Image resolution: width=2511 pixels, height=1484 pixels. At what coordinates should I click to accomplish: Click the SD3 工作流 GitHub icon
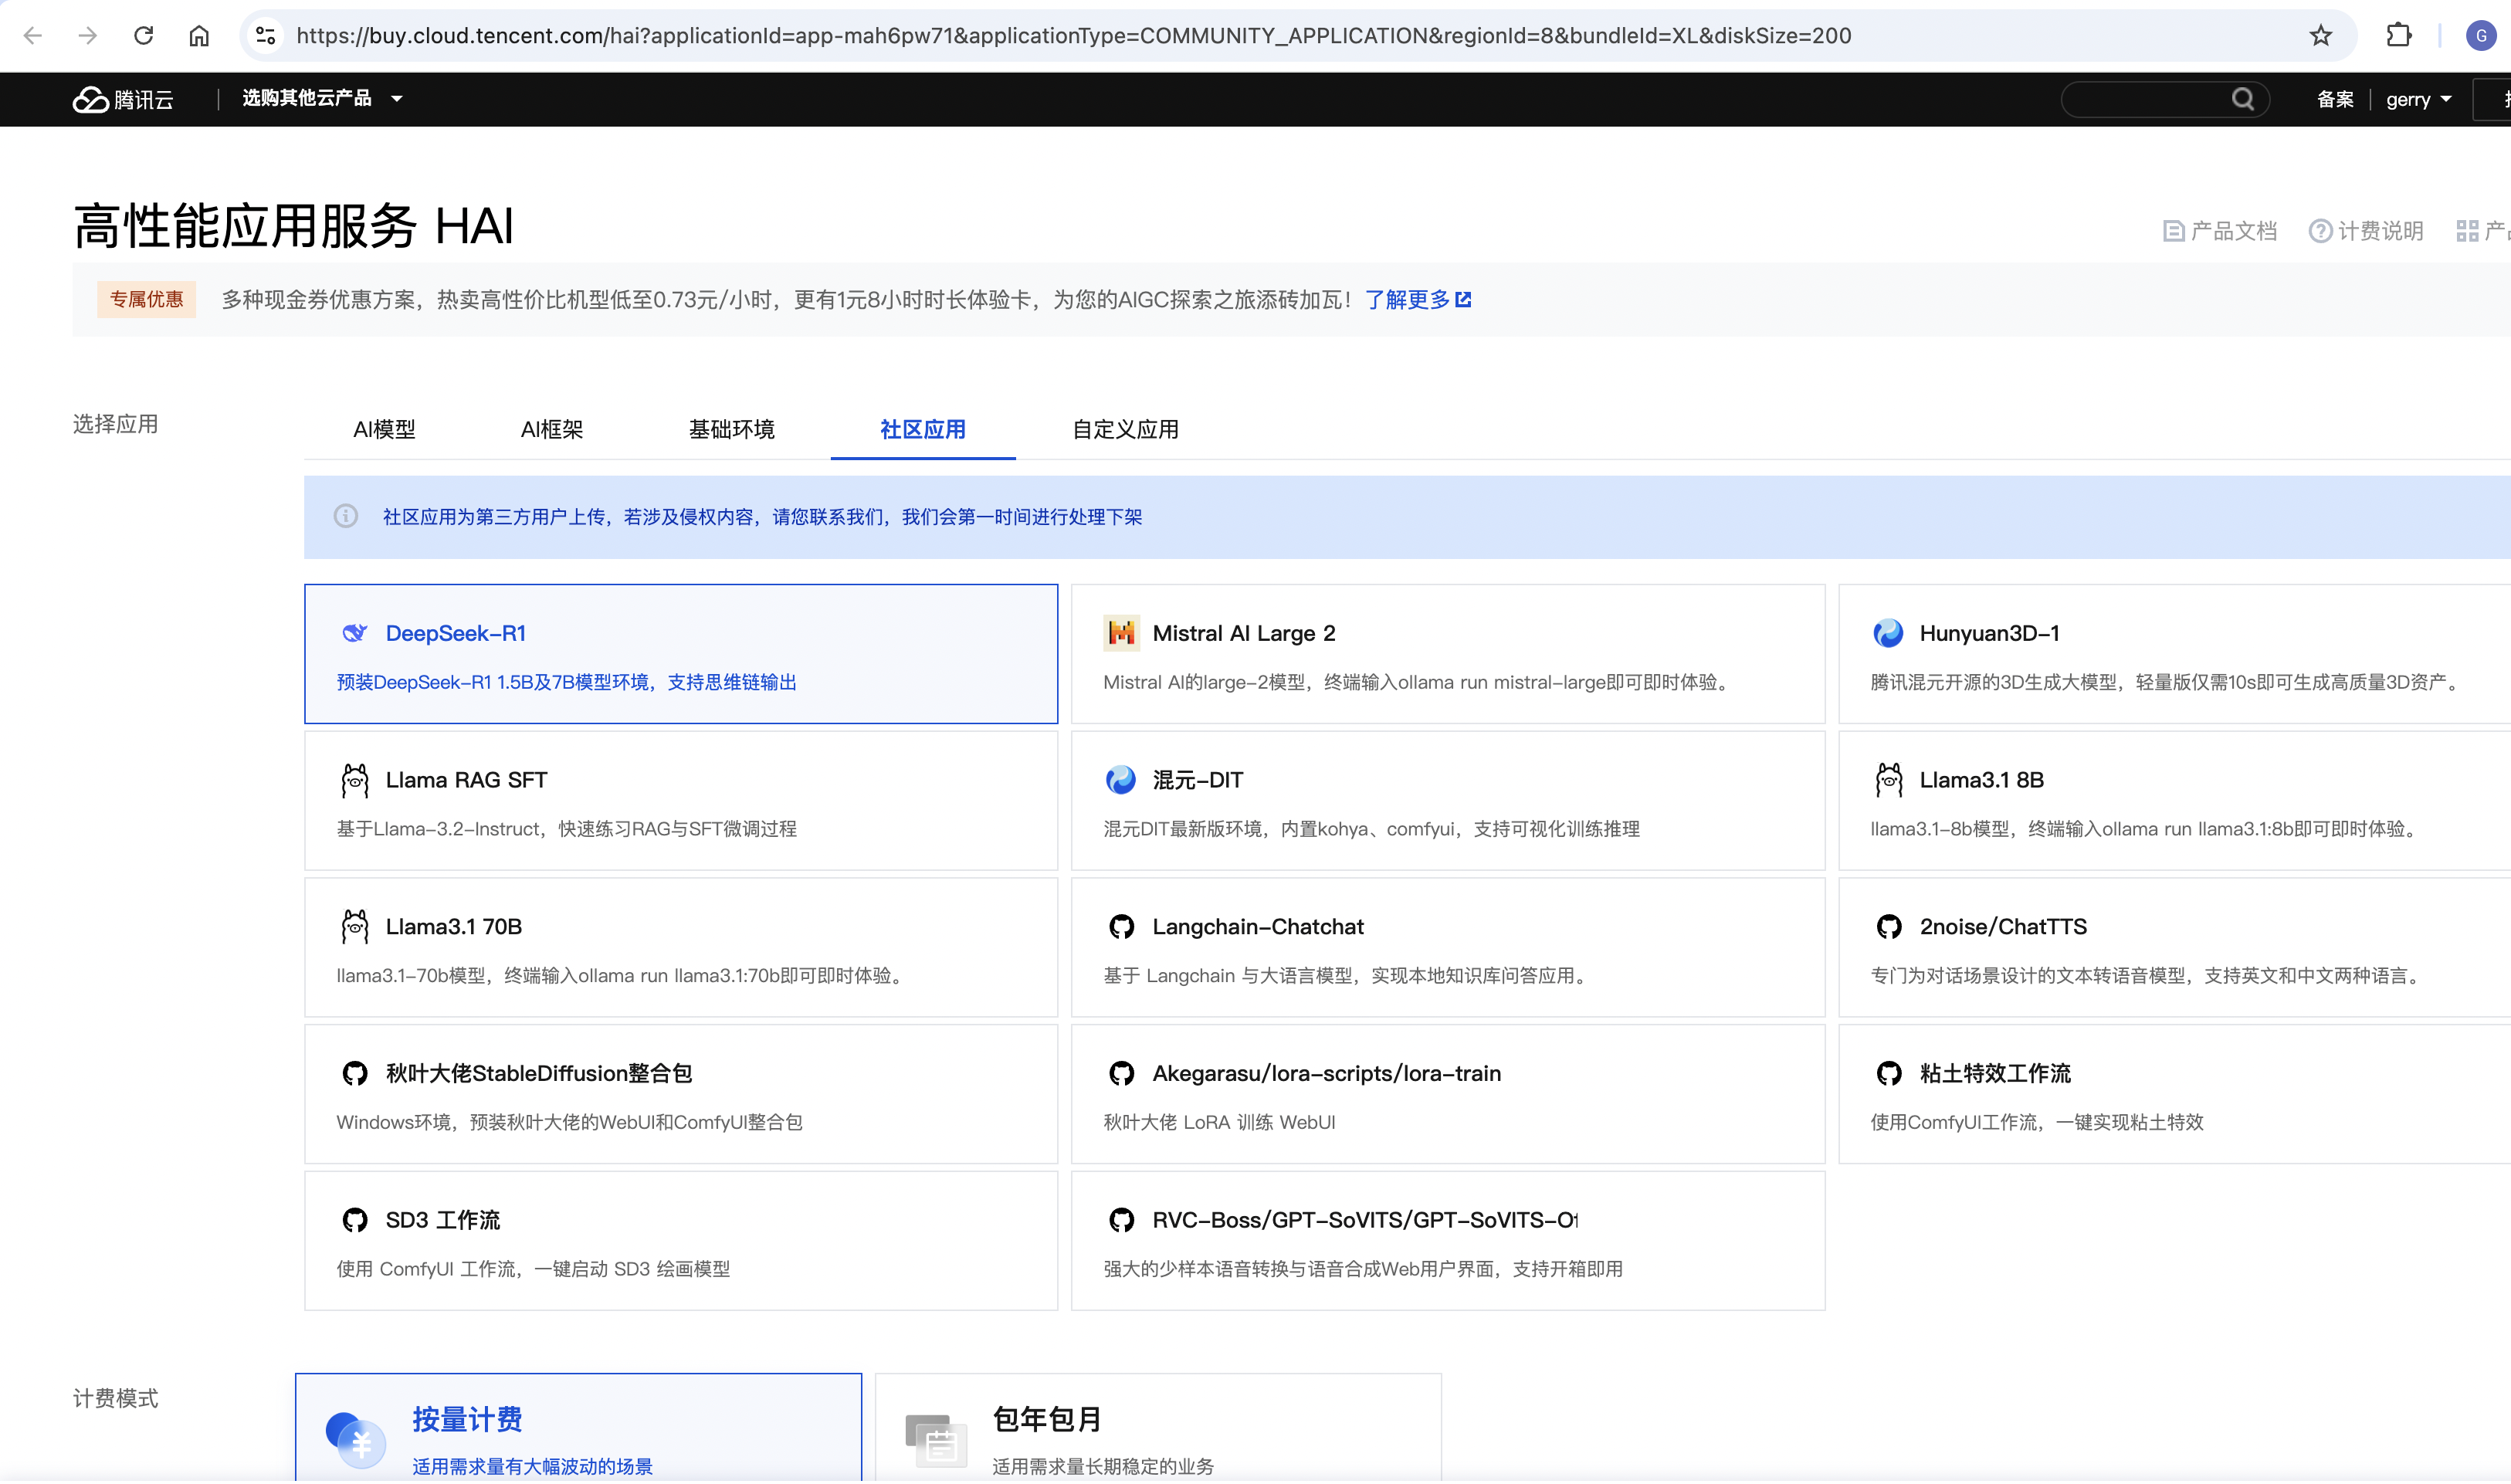pos(355,1220)
